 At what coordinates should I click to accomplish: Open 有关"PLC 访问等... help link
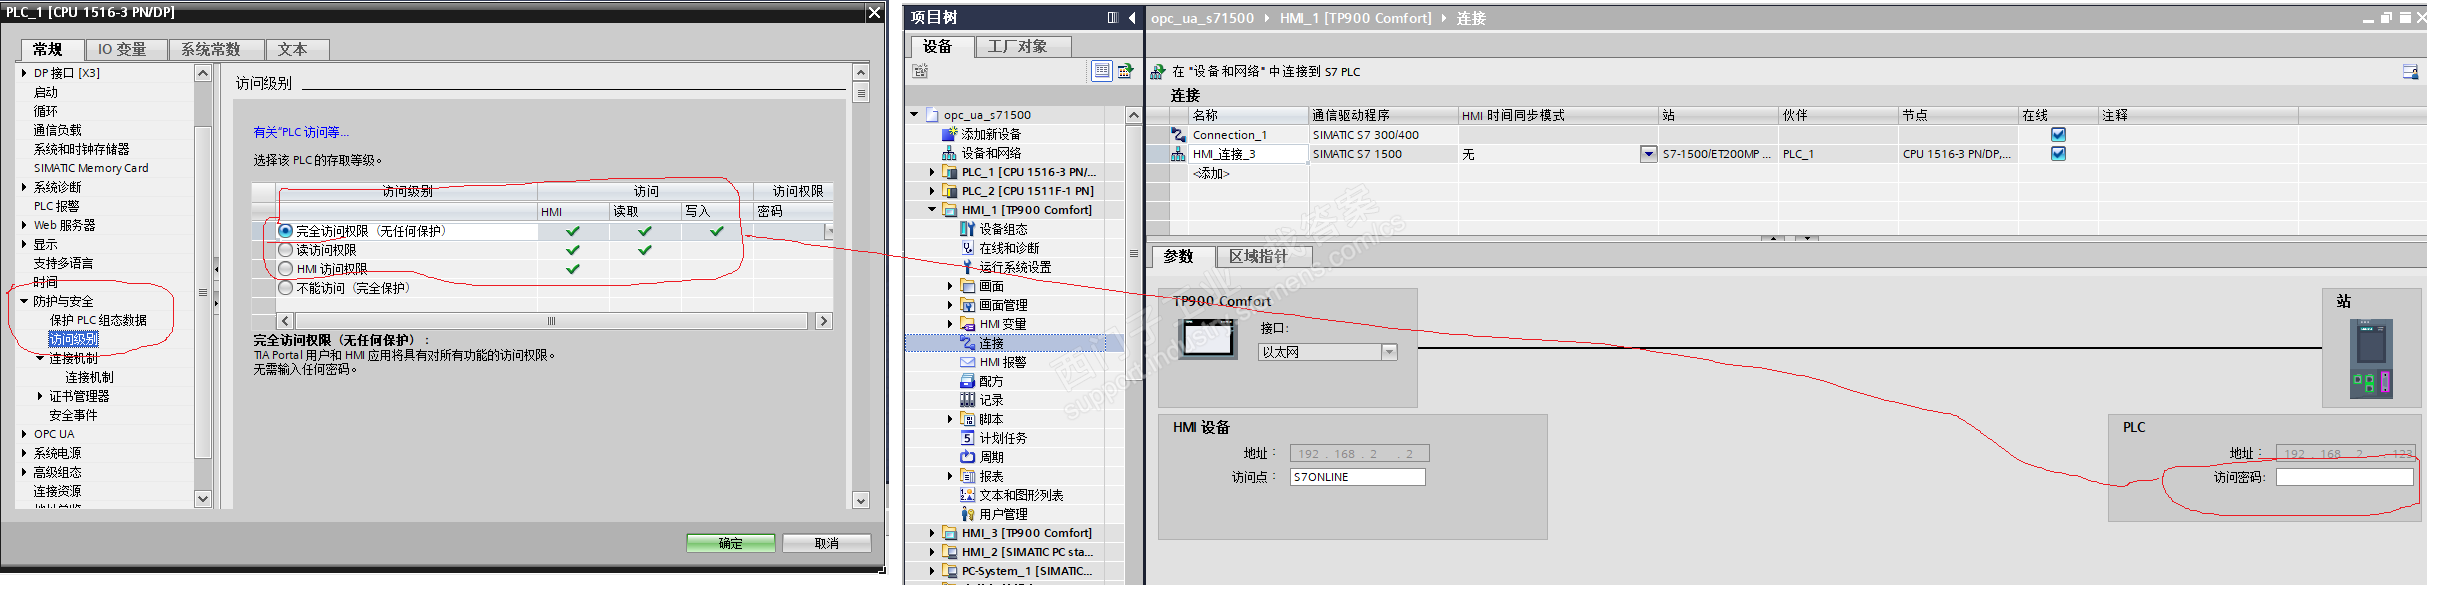pyautogui.click(x=301, y=132)
